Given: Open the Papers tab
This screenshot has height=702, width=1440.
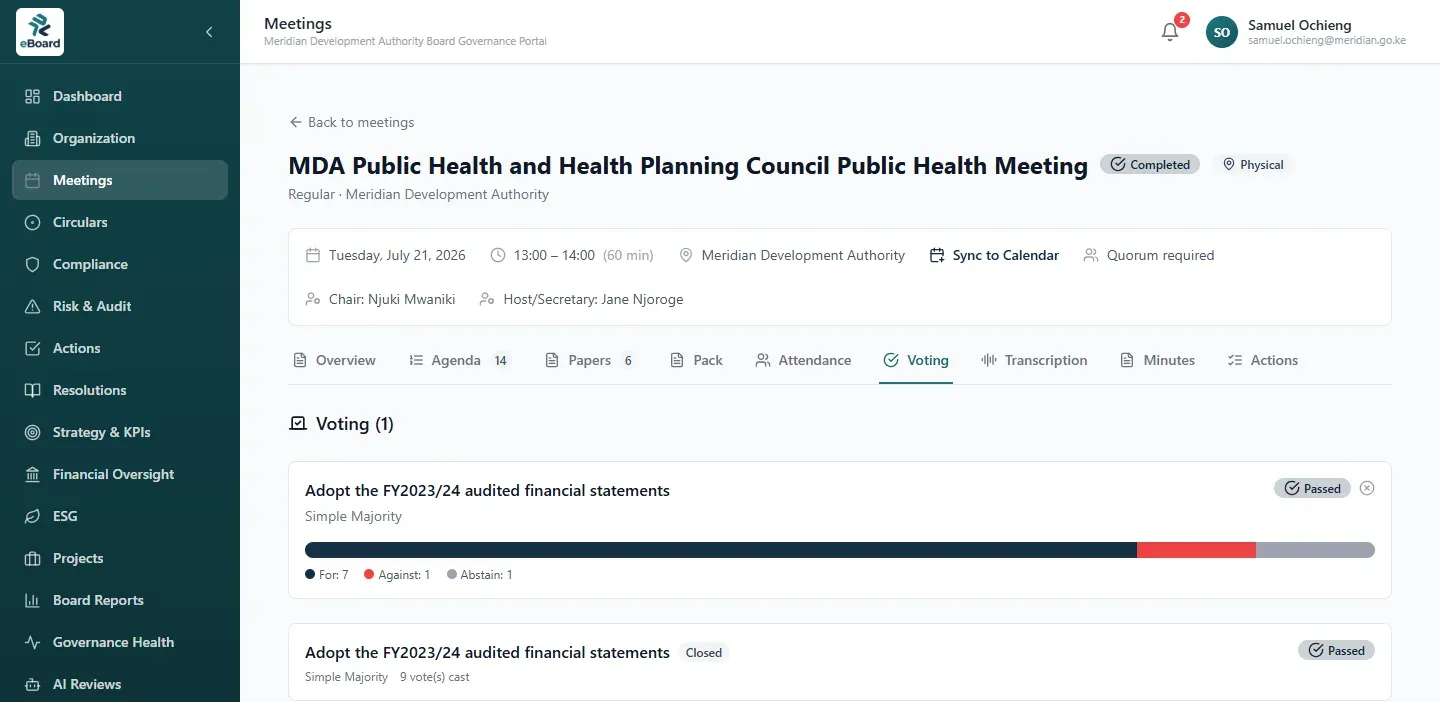Looking at the screenshot, I should click(590, 360).
